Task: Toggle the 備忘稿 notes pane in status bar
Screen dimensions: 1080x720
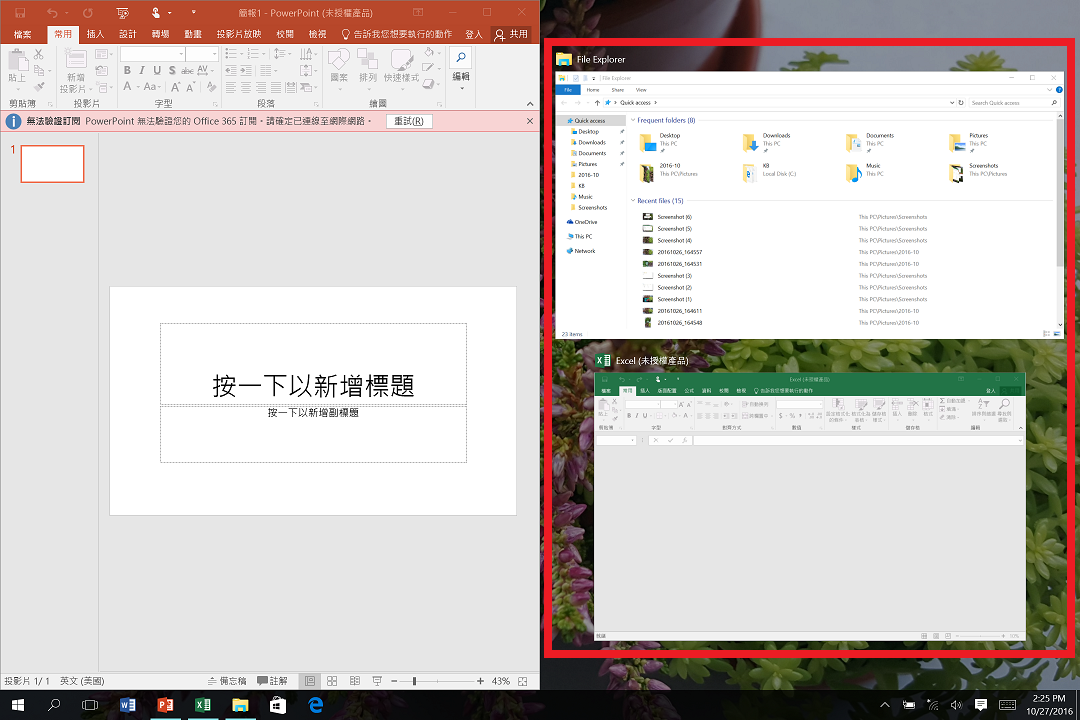Action: [x=227, y=681]
